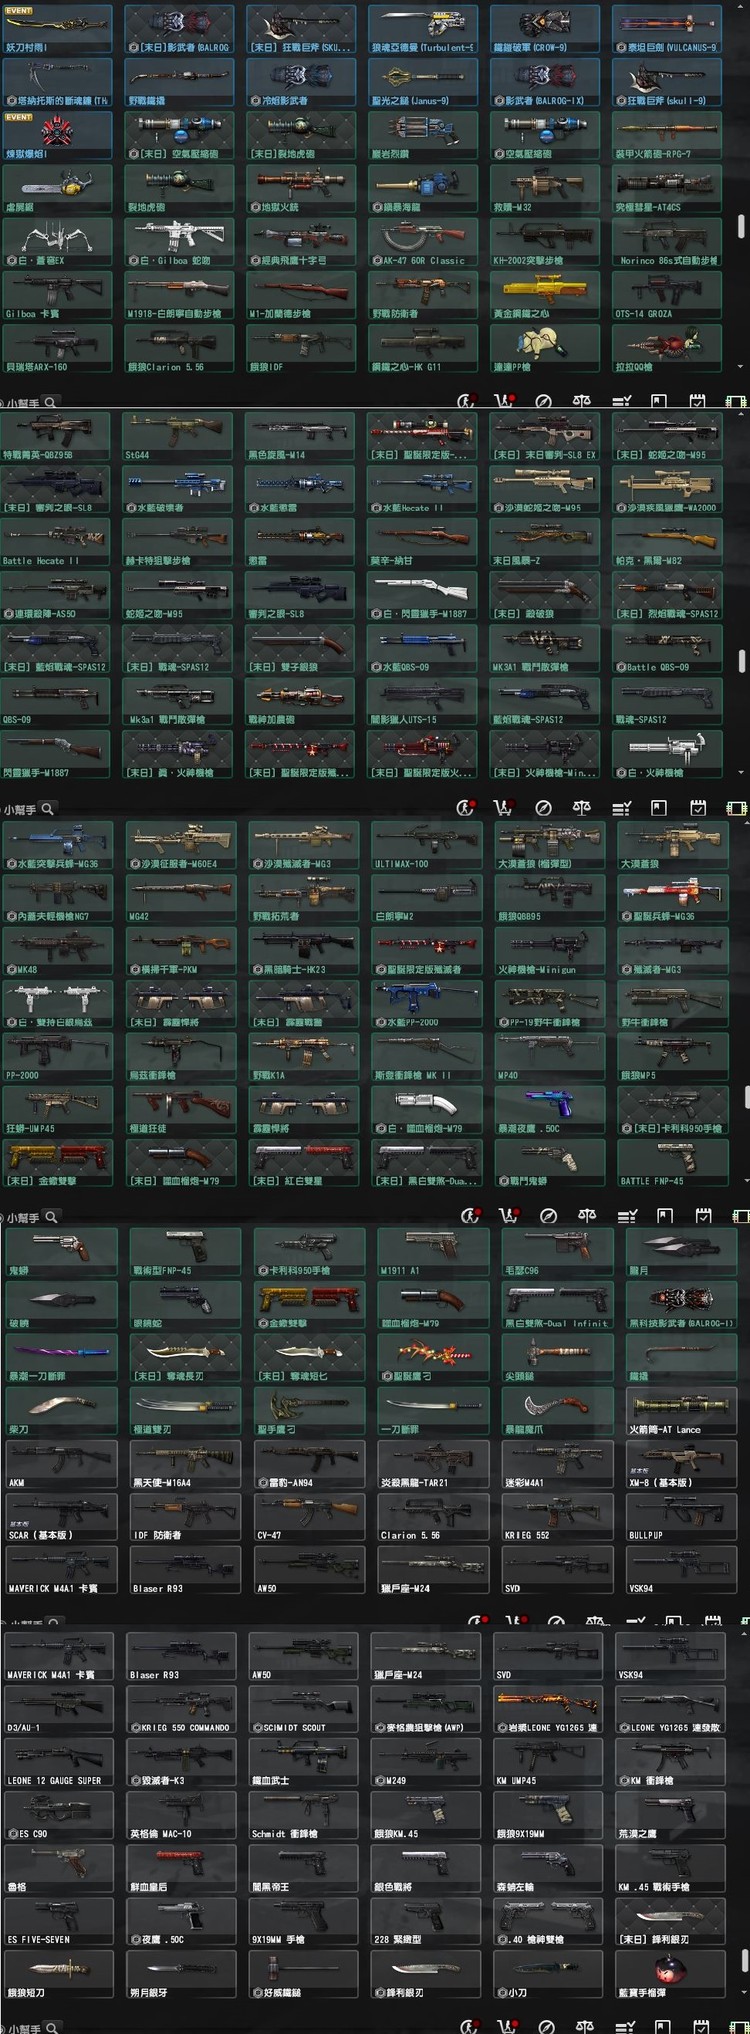Select the StG44 rifle
Screen dimensions: 750x2034
(x=178, y=436)
